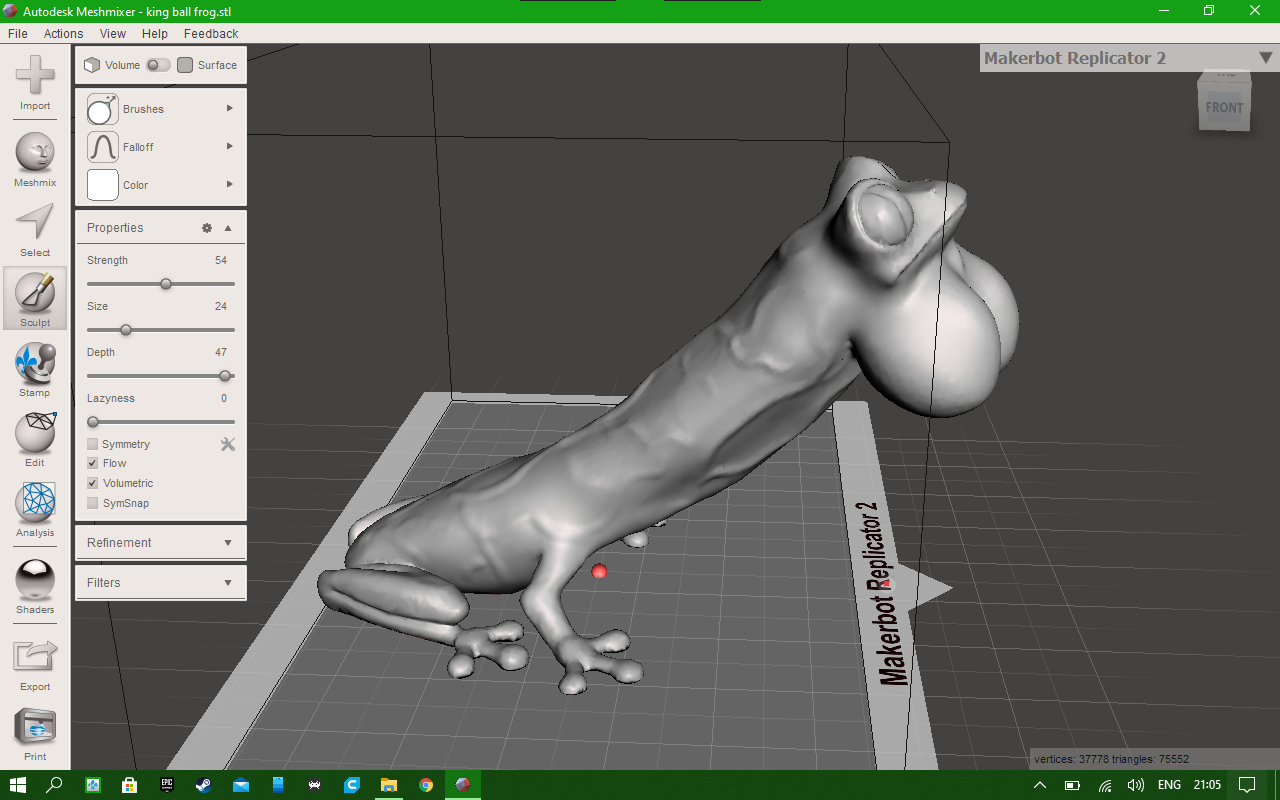1280x800 pixels.
Task: Send the model to Print
Action: point(35,733)
